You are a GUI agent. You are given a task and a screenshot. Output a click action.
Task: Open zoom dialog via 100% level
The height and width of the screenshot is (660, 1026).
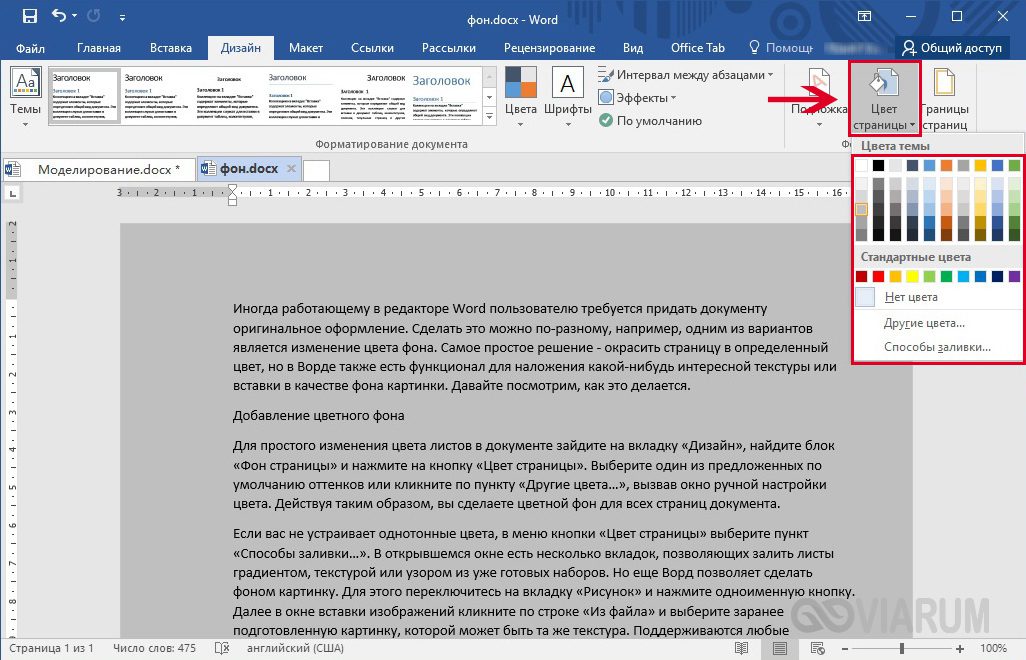(993, 648)
